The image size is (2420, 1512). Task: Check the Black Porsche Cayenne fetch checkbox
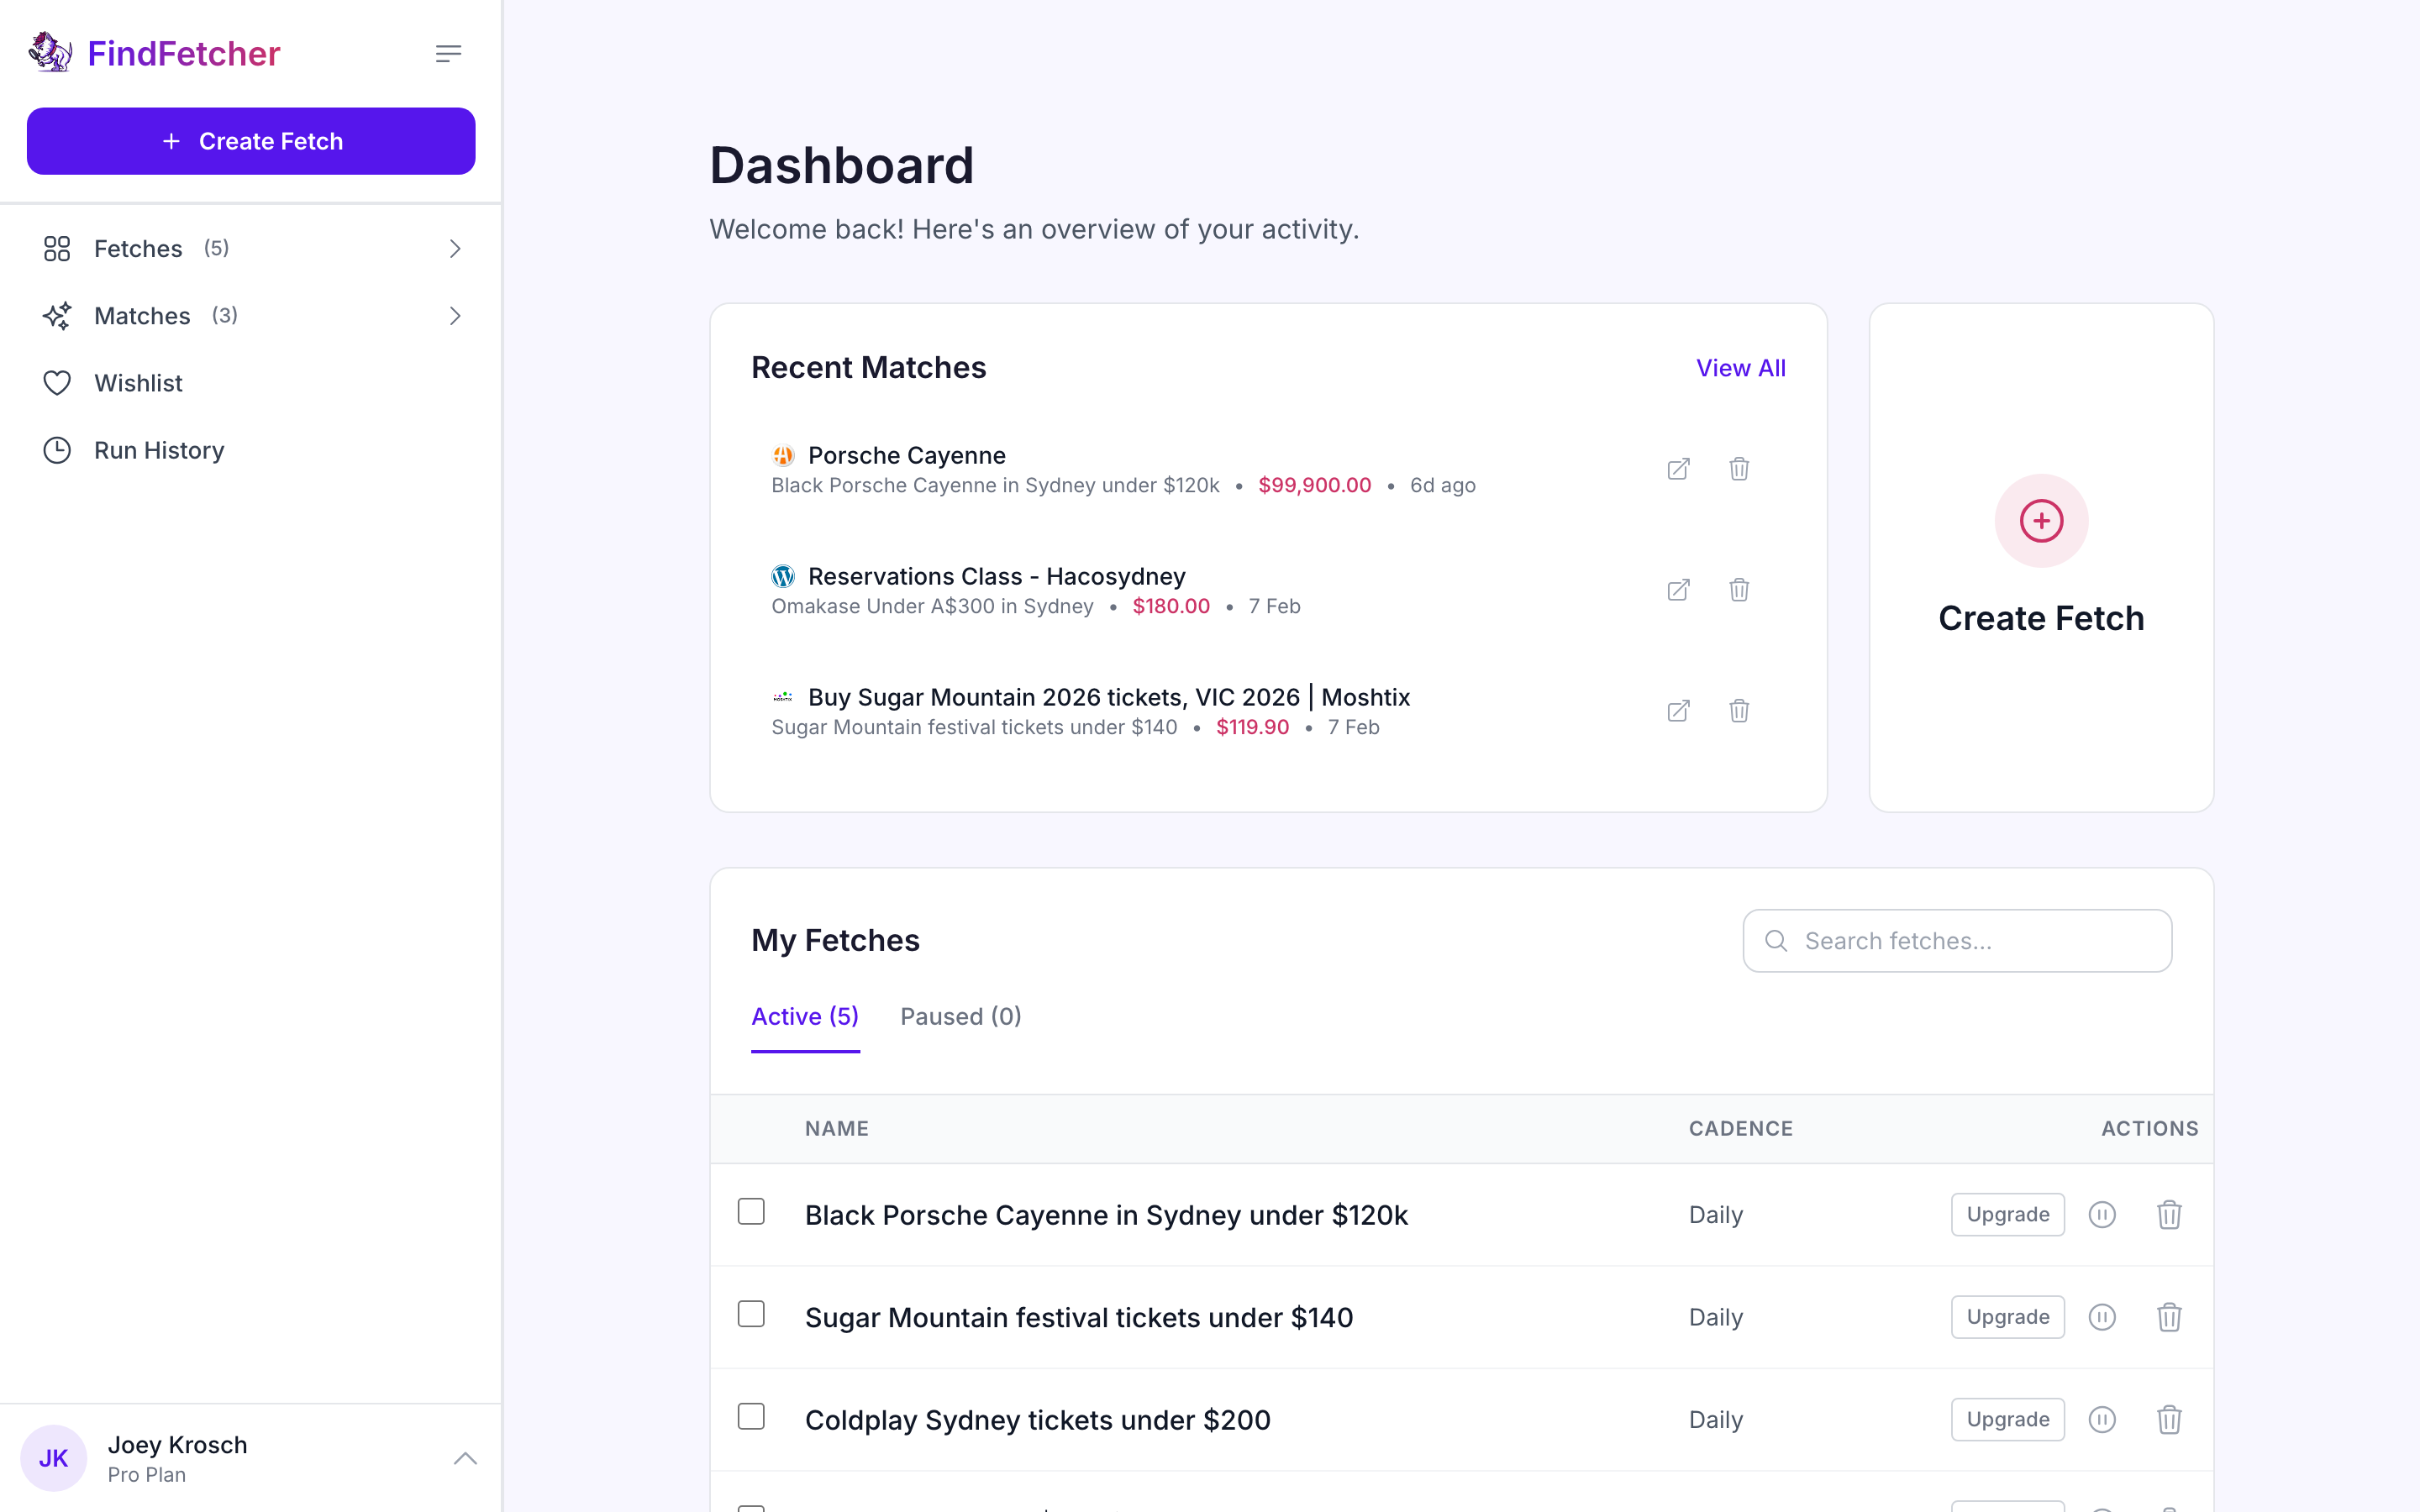tap(751, 1212)
